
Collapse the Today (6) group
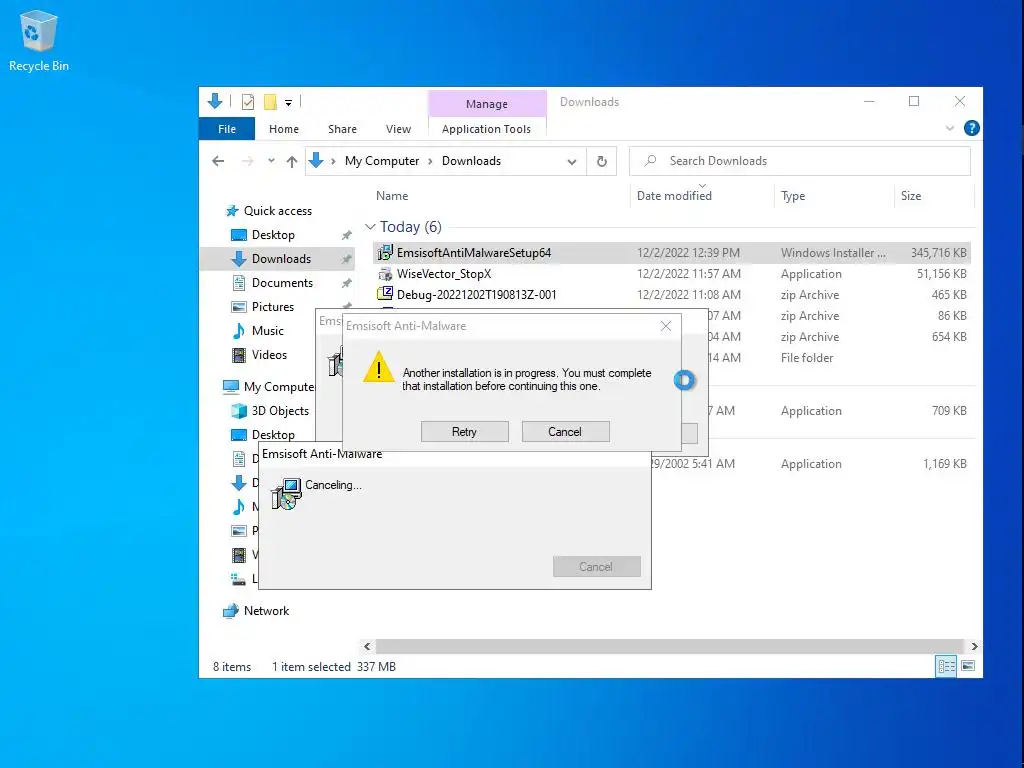(370, 227)
